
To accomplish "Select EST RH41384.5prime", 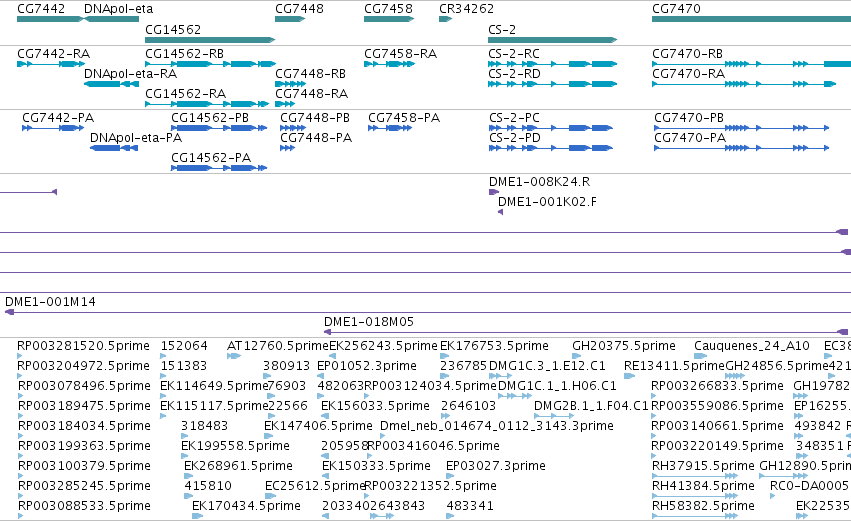I will pos(703,486).
